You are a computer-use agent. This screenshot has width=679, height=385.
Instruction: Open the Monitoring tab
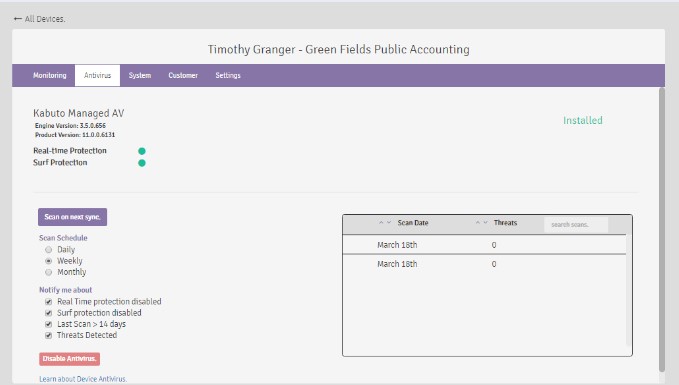50,75
